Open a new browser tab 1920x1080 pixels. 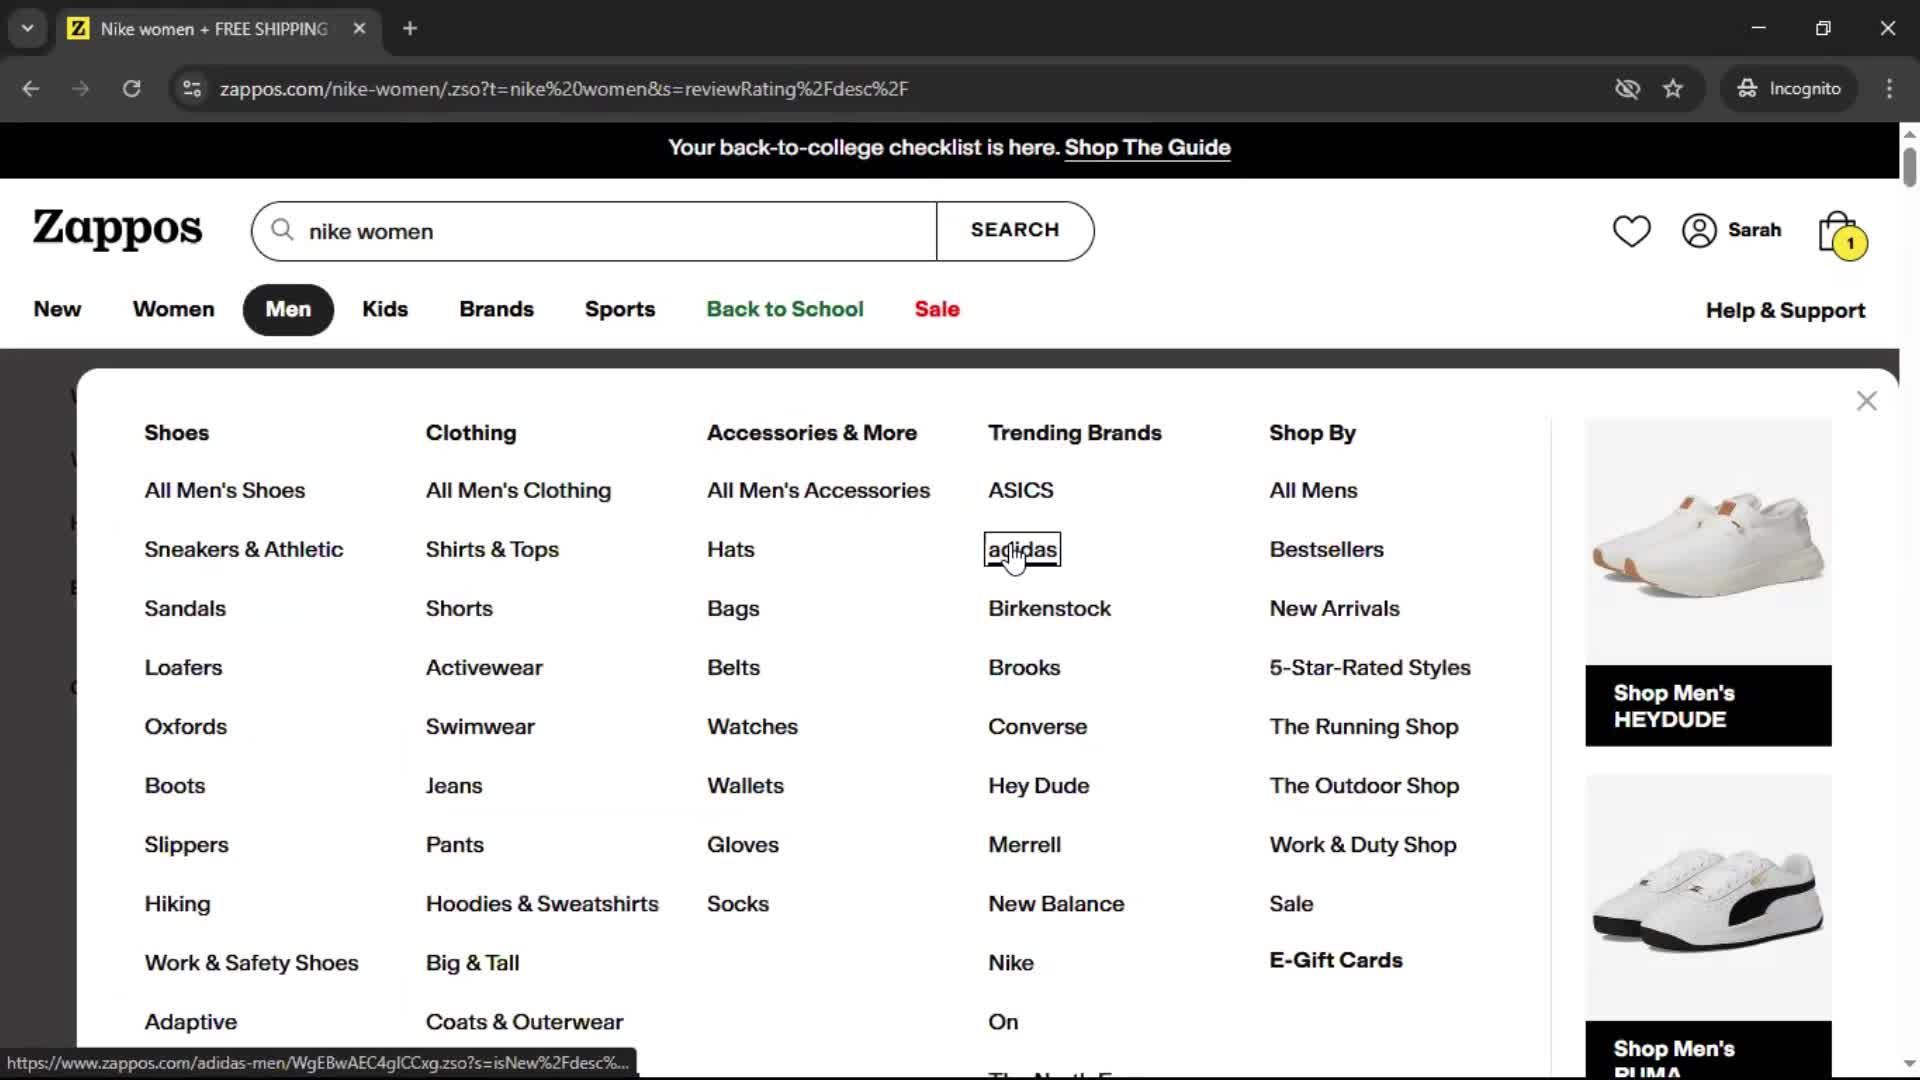pos(409,28)
